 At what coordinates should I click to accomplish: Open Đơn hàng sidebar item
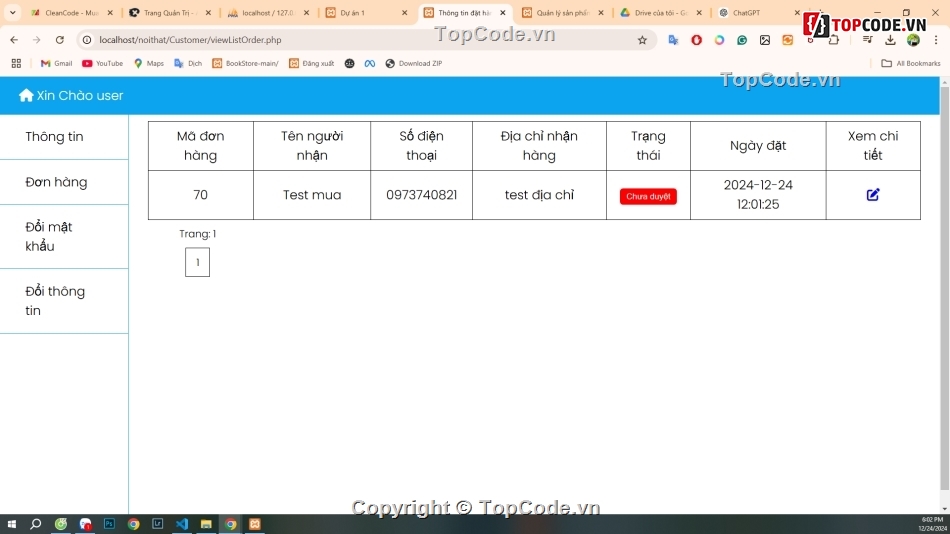[x=64, y=182]
